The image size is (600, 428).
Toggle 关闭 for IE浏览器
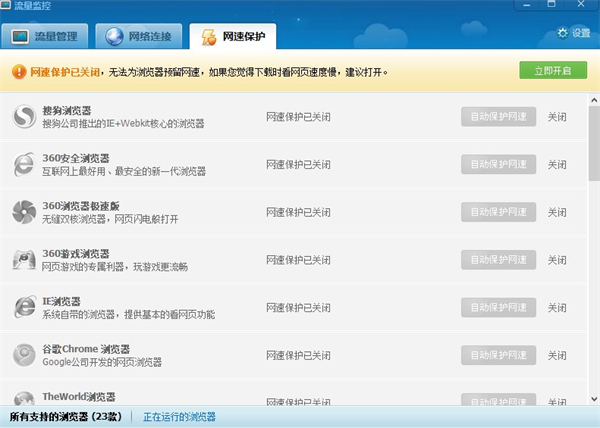557,308
